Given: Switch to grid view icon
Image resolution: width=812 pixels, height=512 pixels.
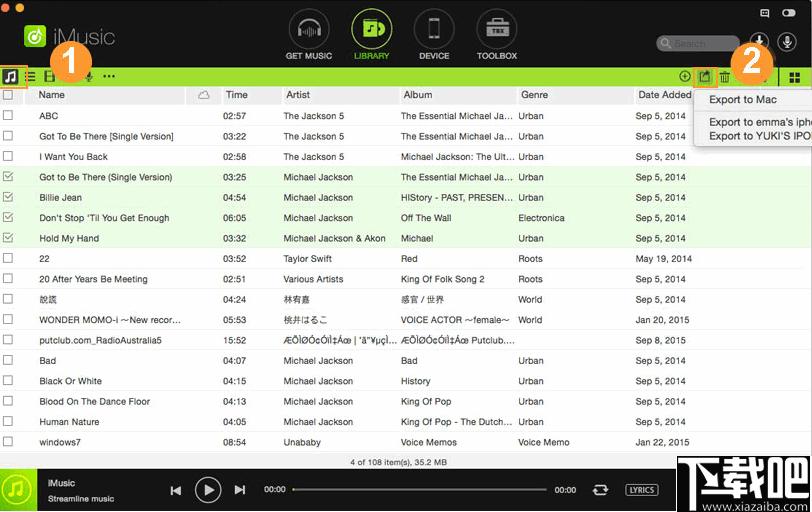Looking at the screenshot, I should click(795, 78).
